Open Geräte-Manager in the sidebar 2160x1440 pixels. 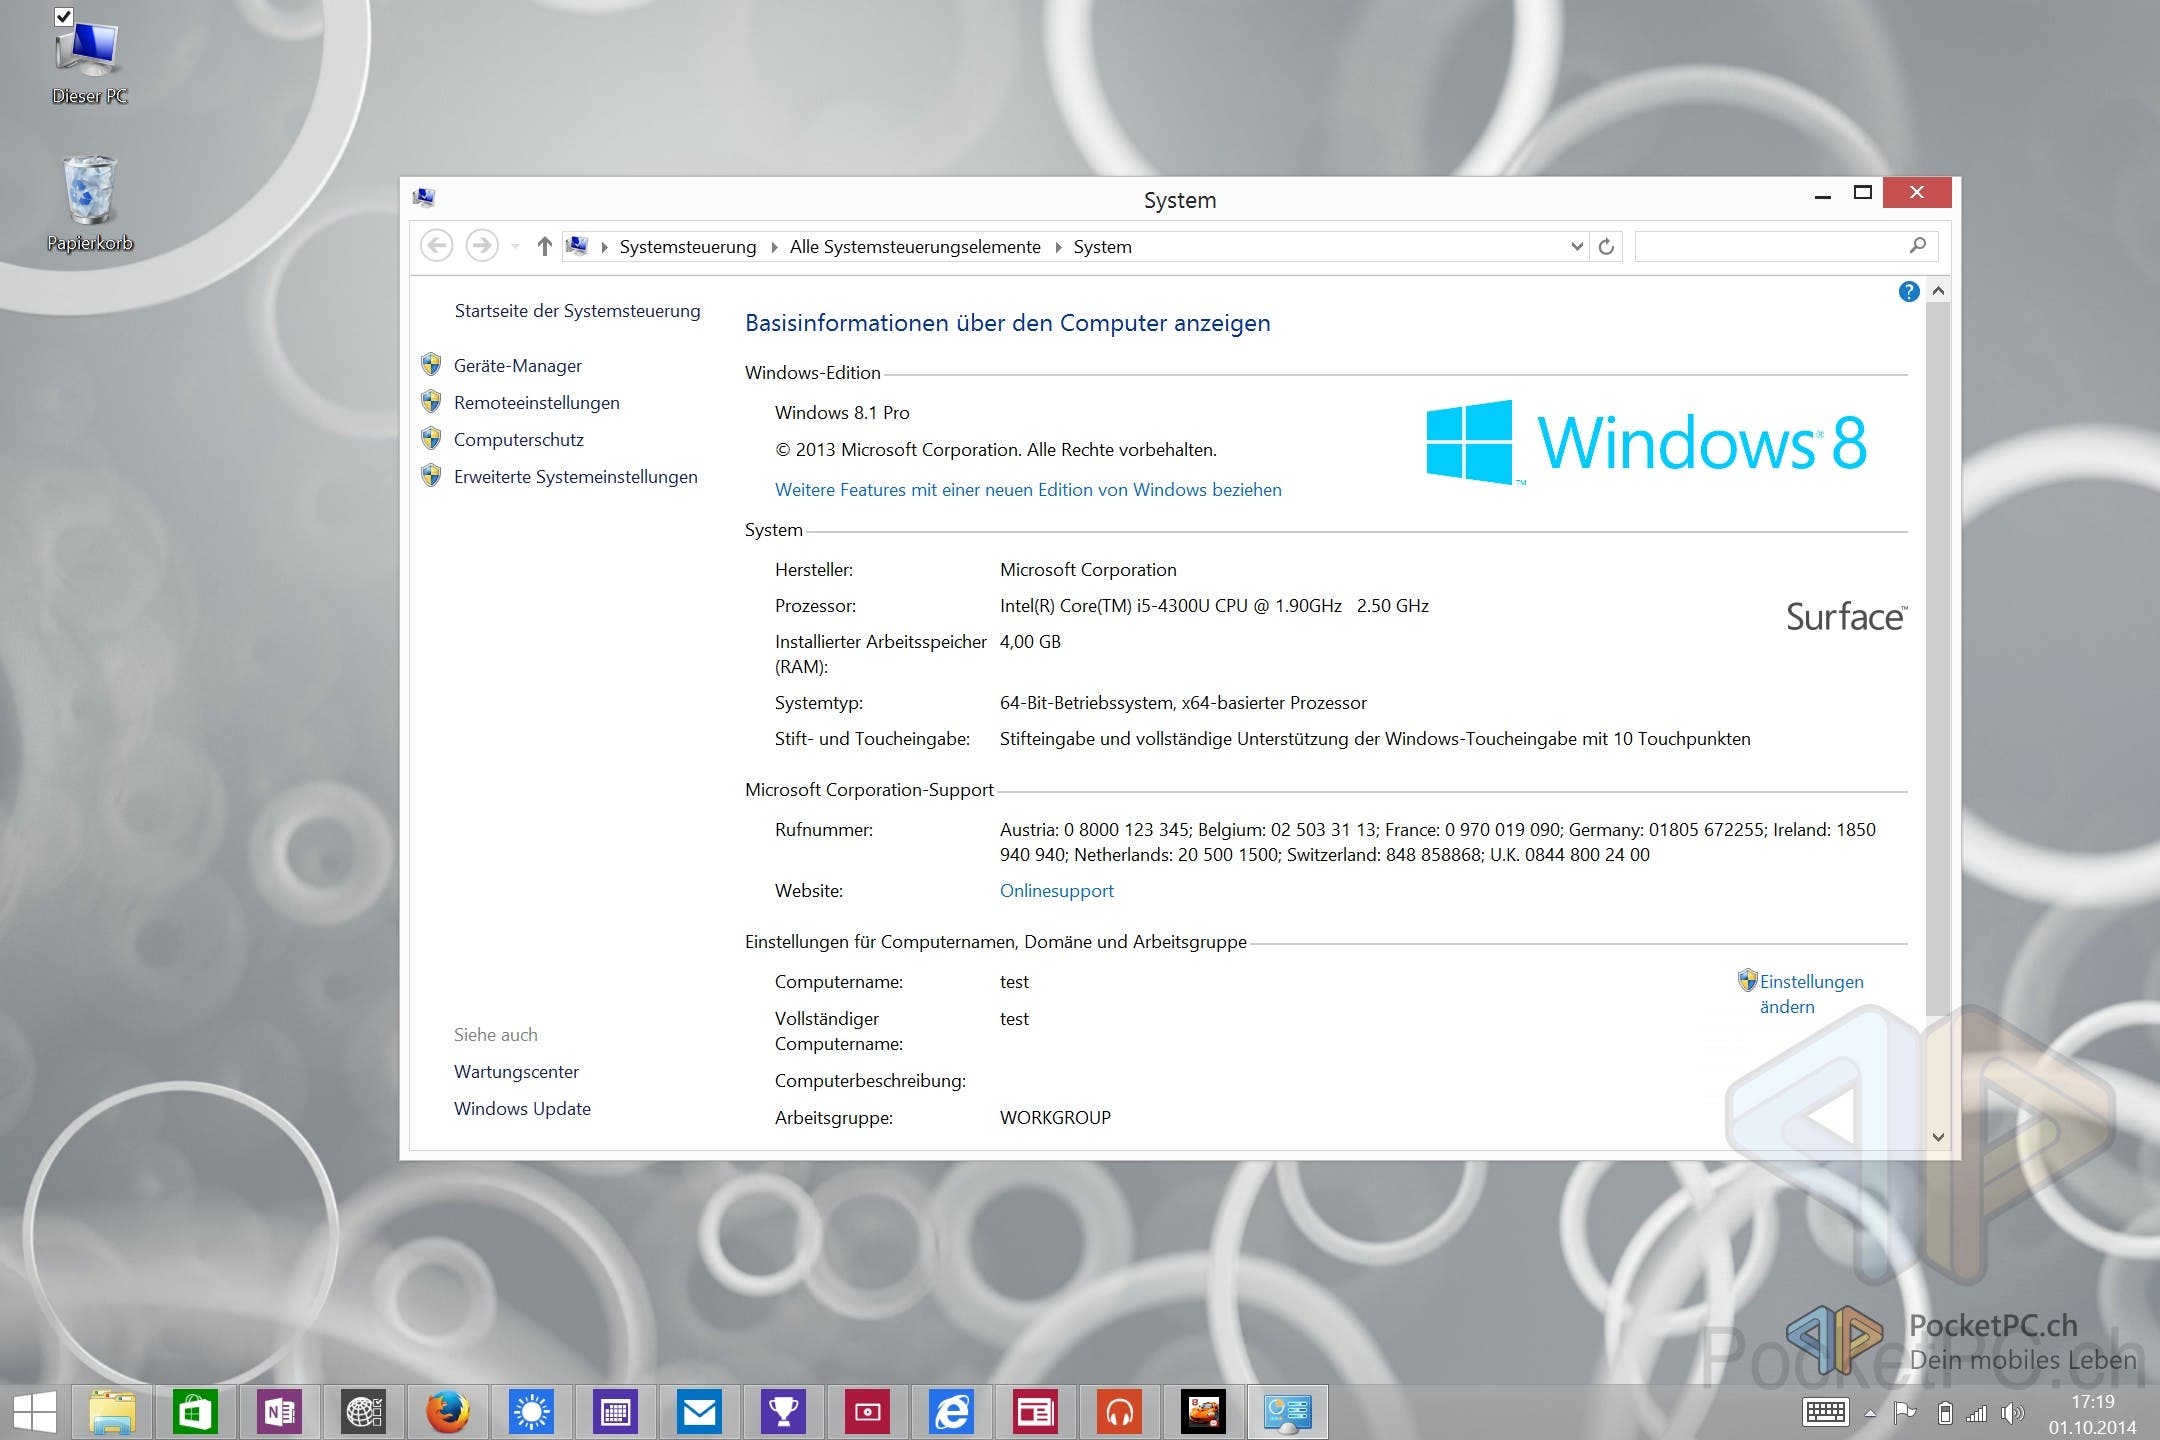point(517,366)
